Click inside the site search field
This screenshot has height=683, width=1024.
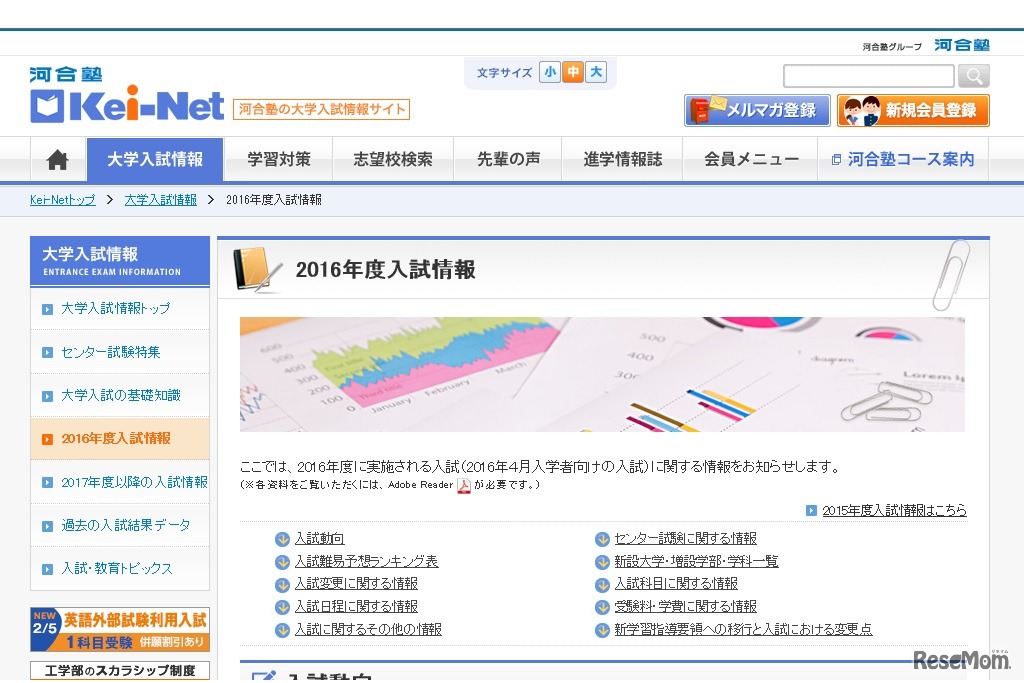click(x=869, y=76)
